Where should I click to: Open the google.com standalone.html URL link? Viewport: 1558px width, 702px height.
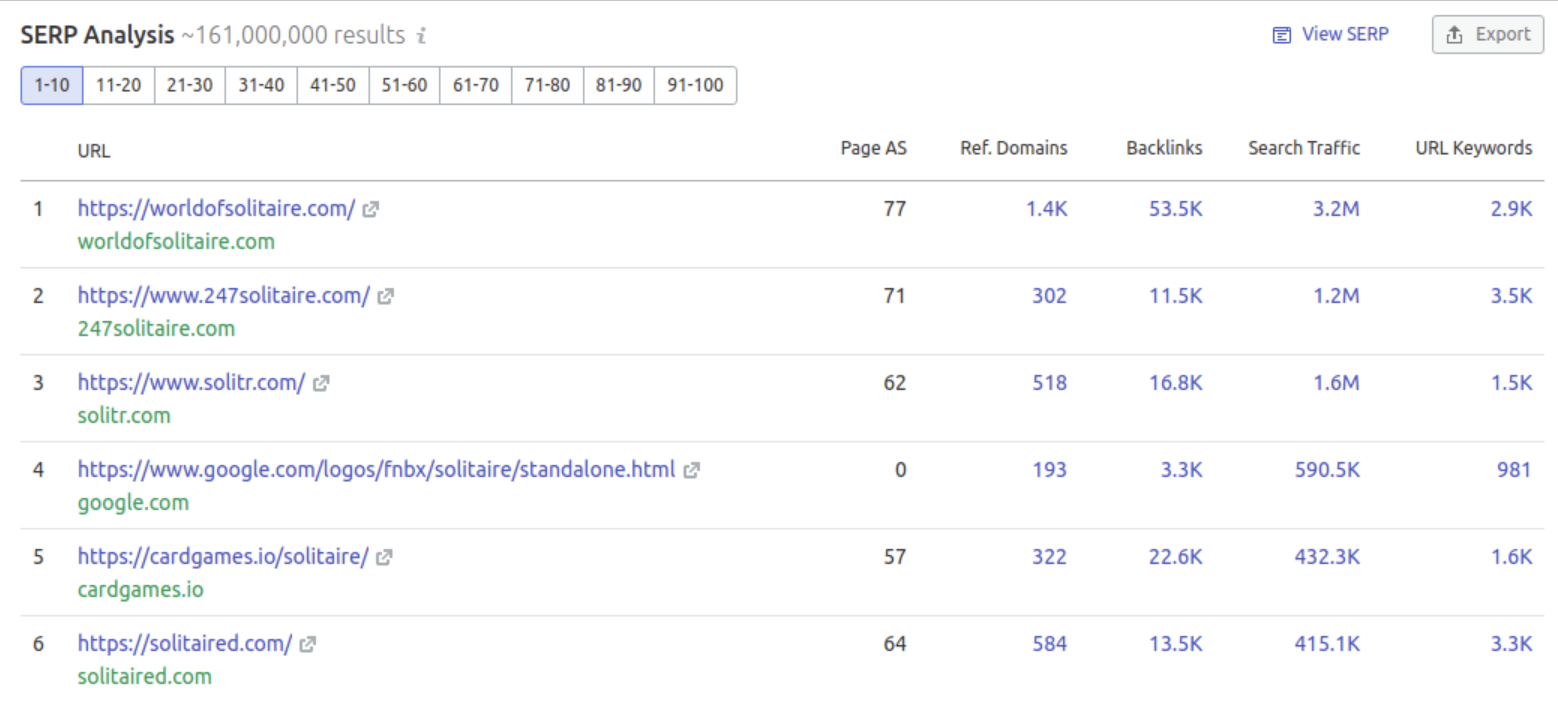[x=377, y=470]
